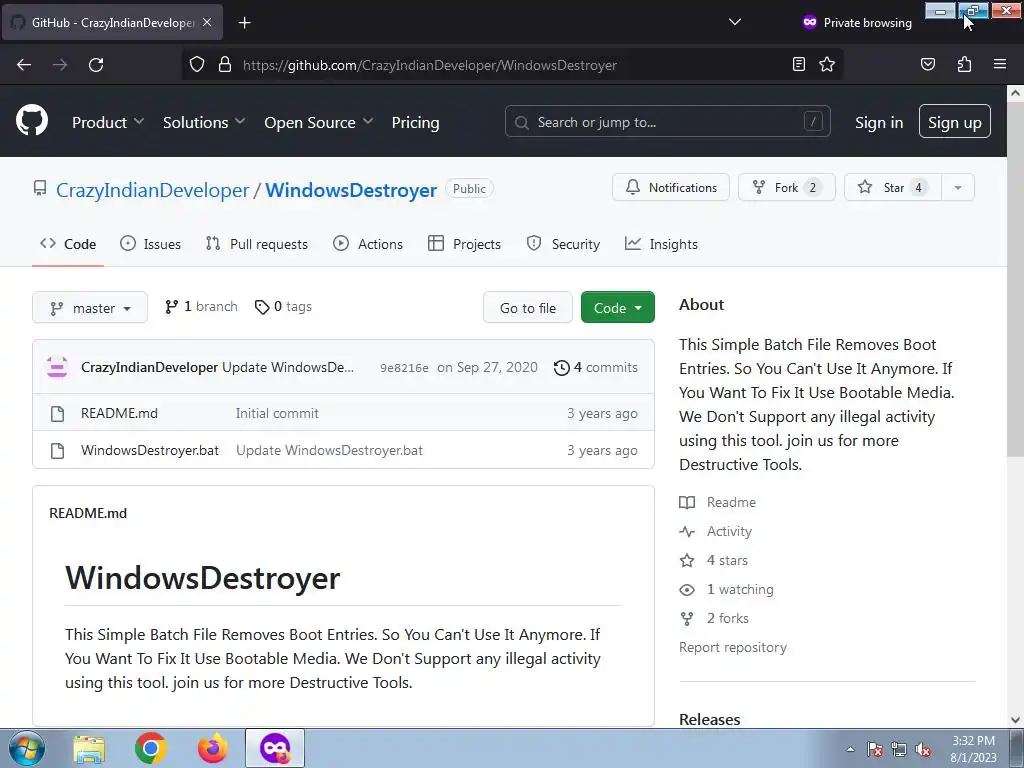Open the star lists dropdown arrow
1024x768 pixels.
click(958, 187)
